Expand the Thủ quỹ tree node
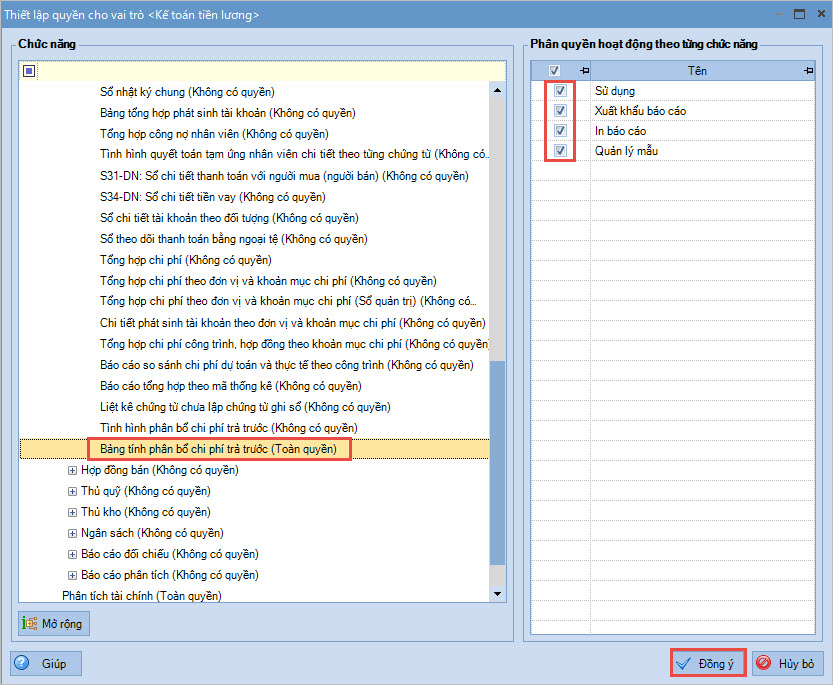Viewport: 833px width, 685px height. tap(72, 491)
